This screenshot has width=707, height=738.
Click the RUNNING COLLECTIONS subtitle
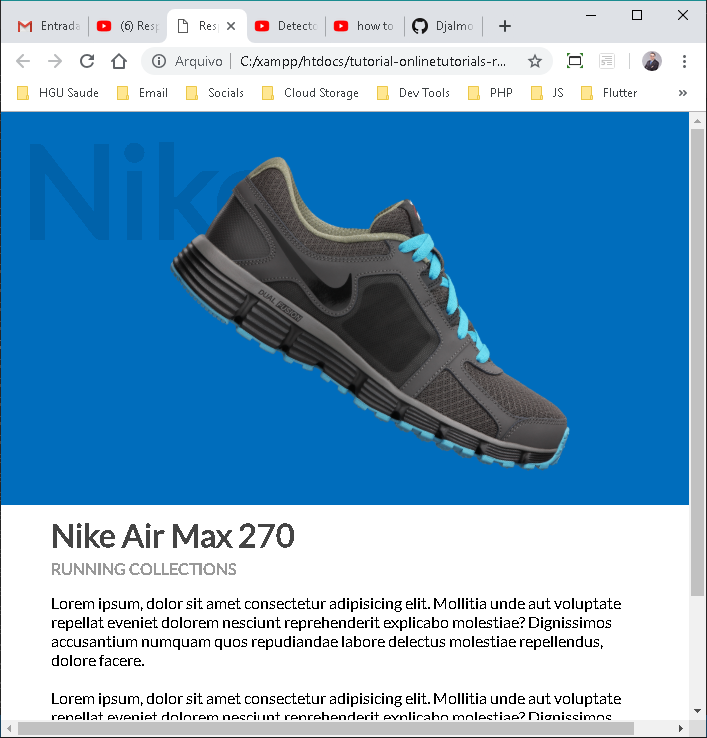[144, 569]
